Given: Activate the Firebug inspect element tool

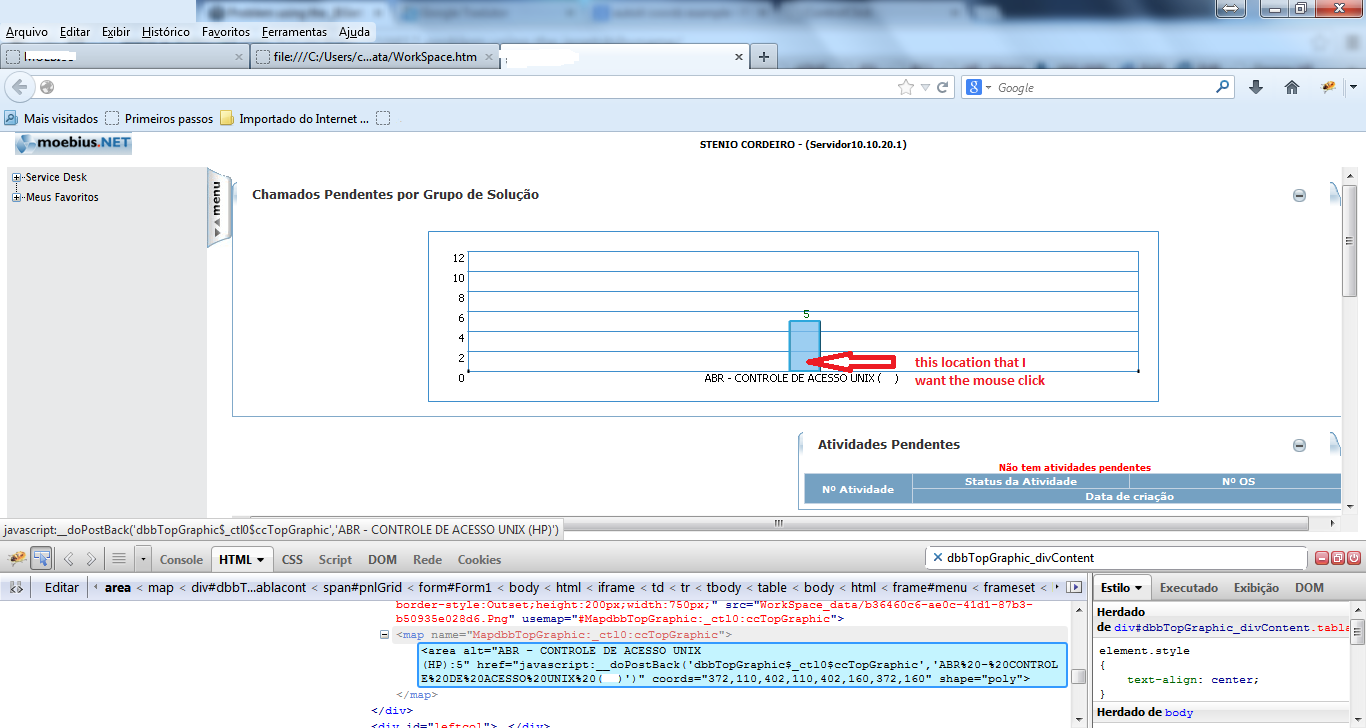Looking at the screenshot, I should point(41,558).
